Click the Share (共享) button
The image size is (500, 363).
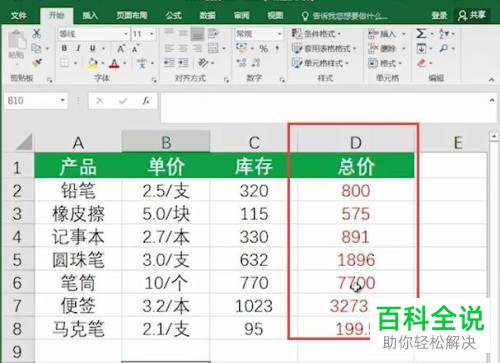(x=472, y=15)
